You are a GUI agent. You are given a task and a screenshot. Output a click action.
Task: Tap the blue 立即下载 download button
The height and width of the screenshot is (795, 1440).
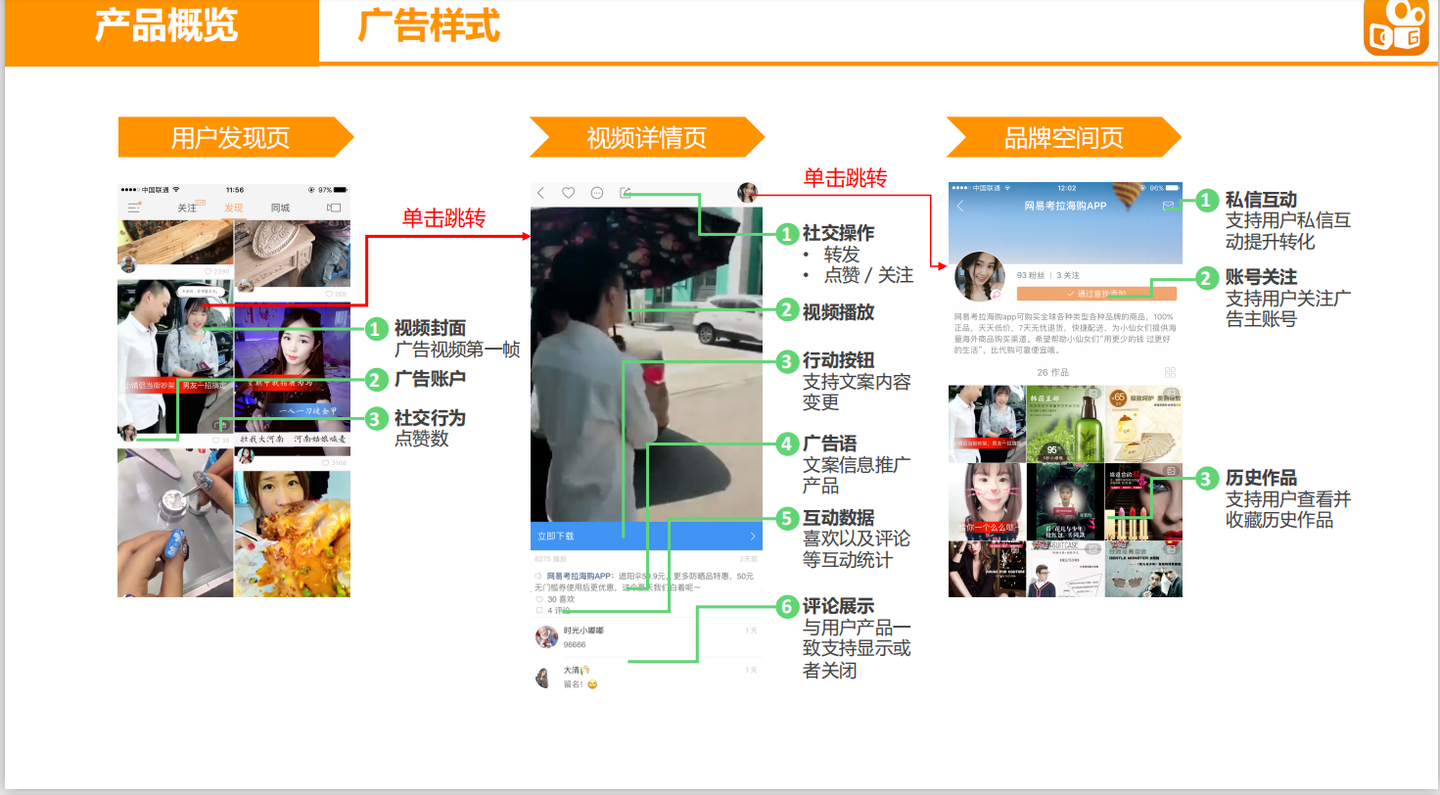645,536
